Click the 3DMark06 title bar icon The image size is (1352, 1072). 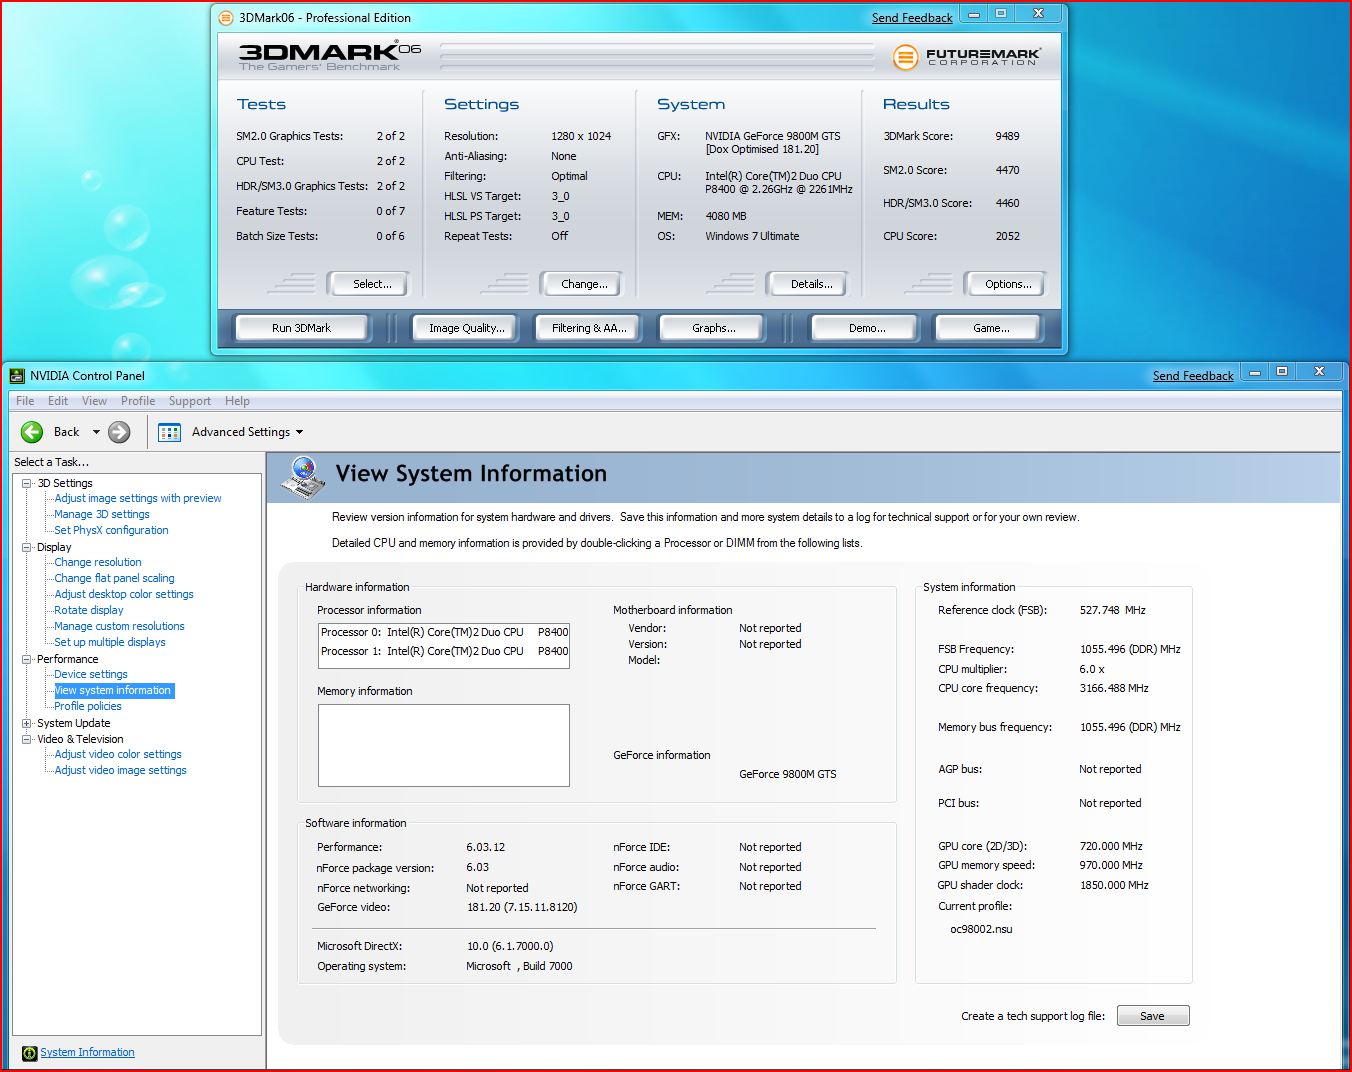tap(226, 18)
